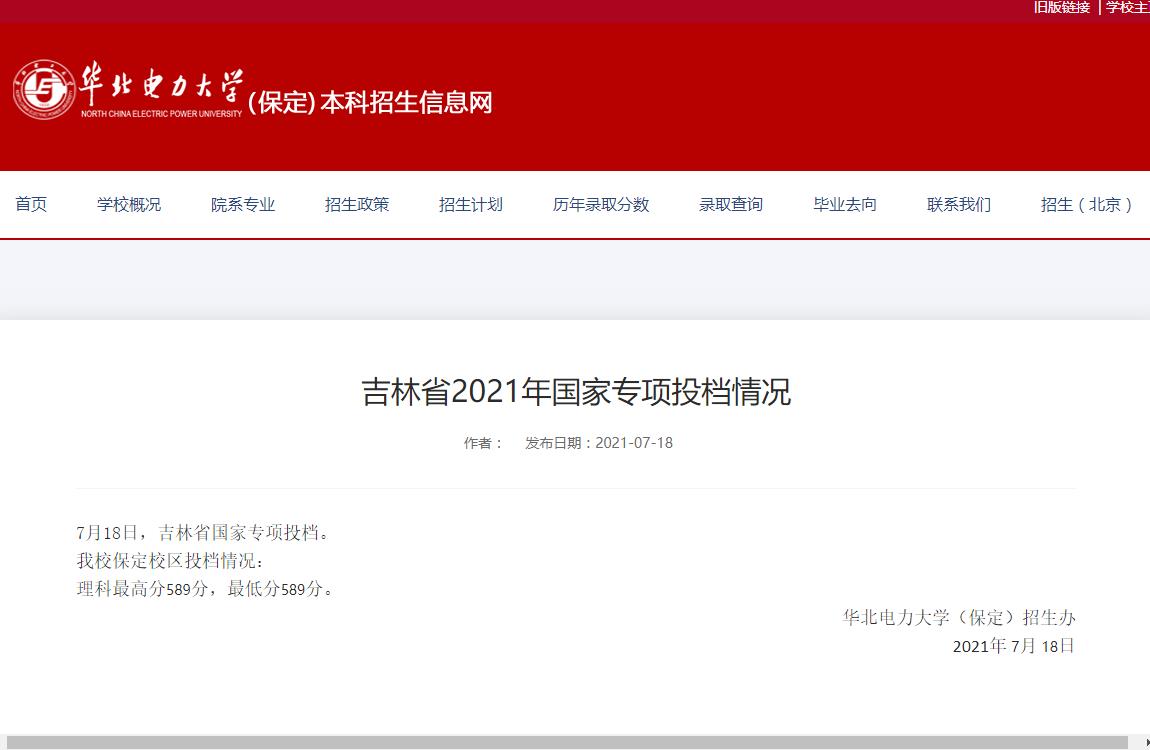
Task: Open the 学校概况 menu item
Action: (129, 205)
